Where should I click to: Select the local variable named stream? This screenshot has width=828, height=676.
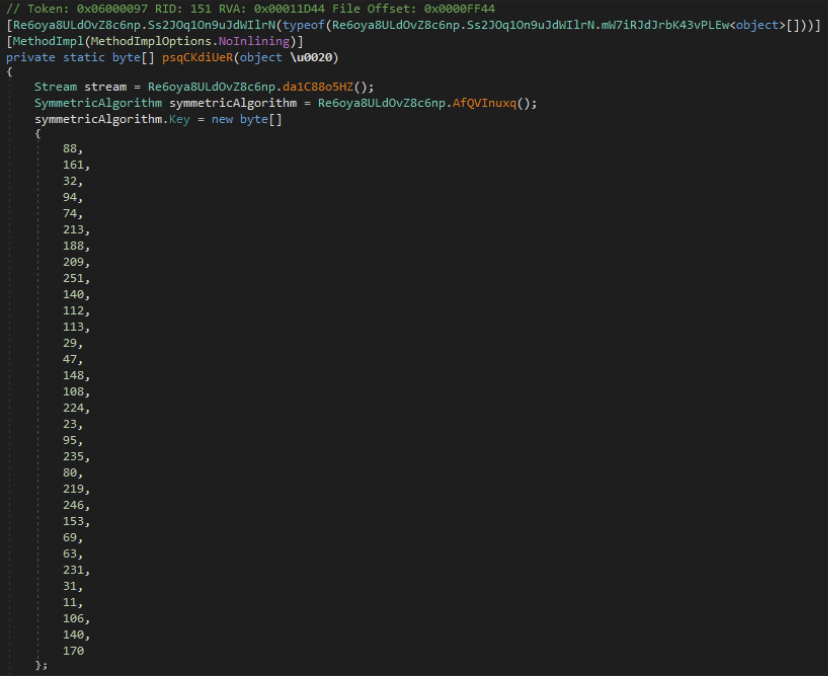[x=105, y=87]
